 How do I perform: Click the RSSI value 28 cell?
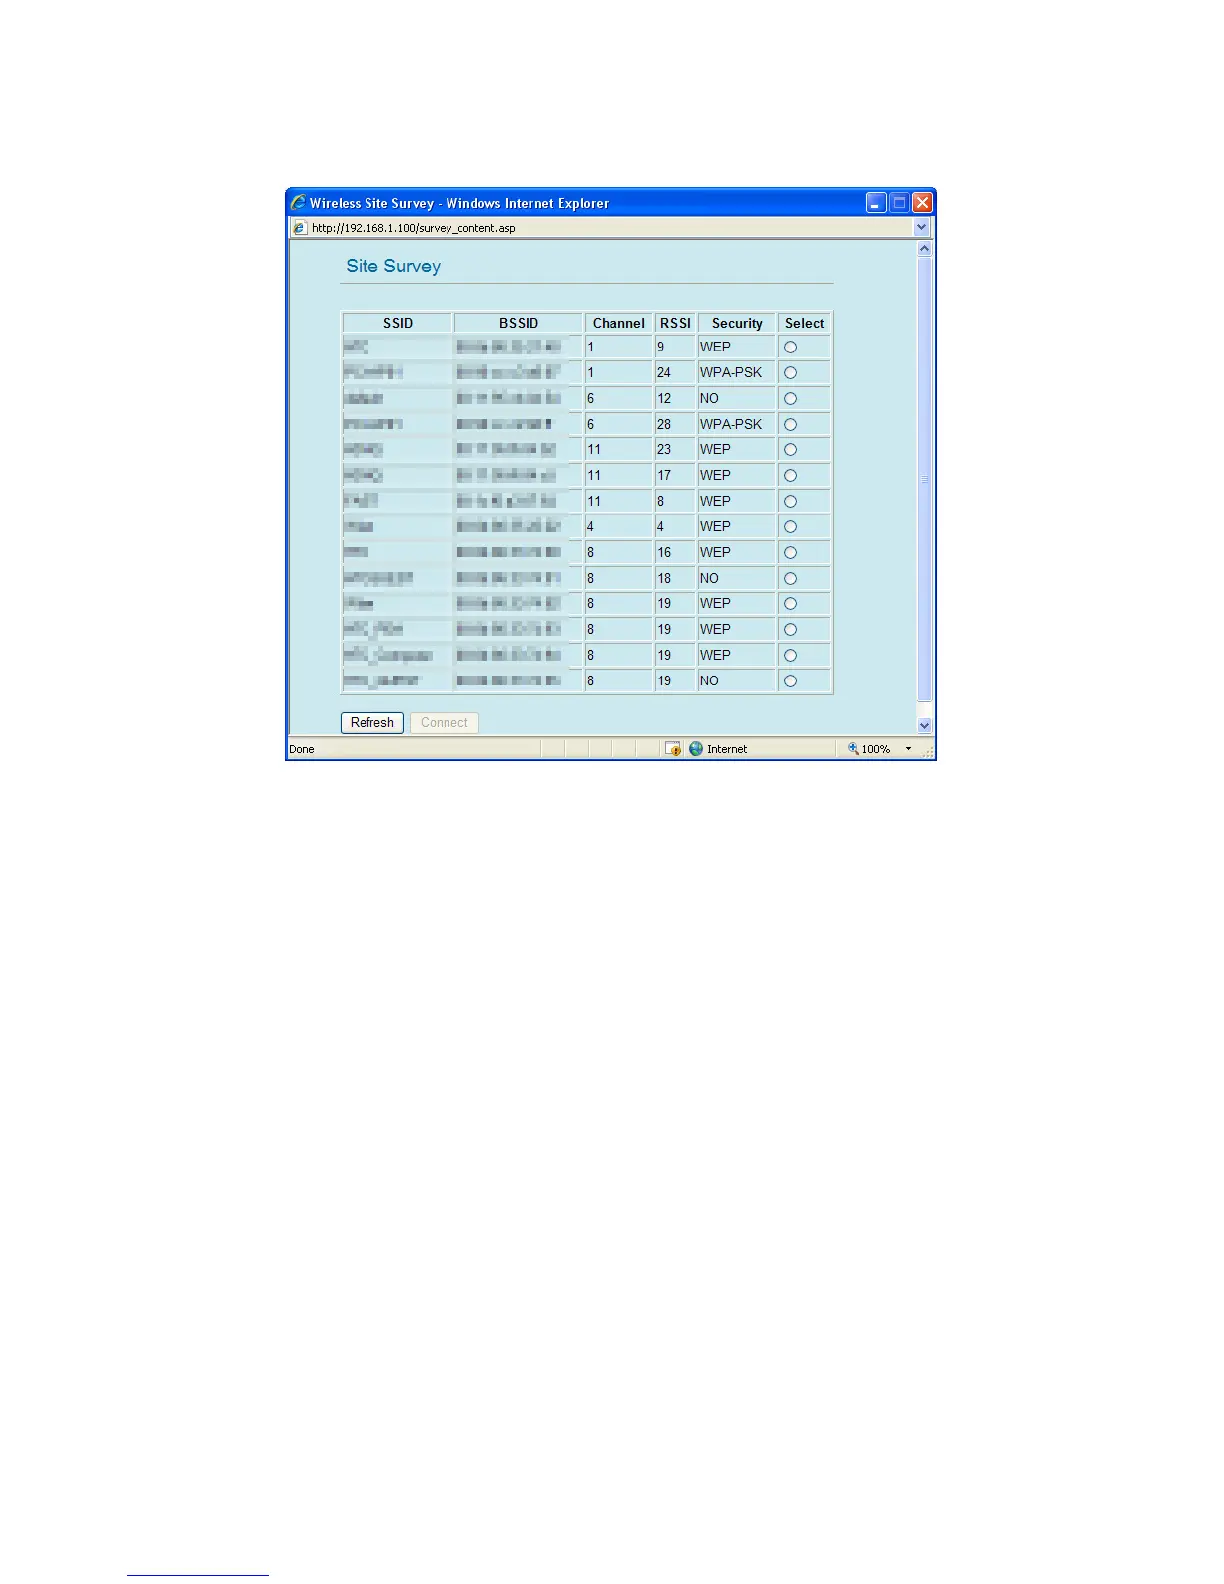point(675,424)
